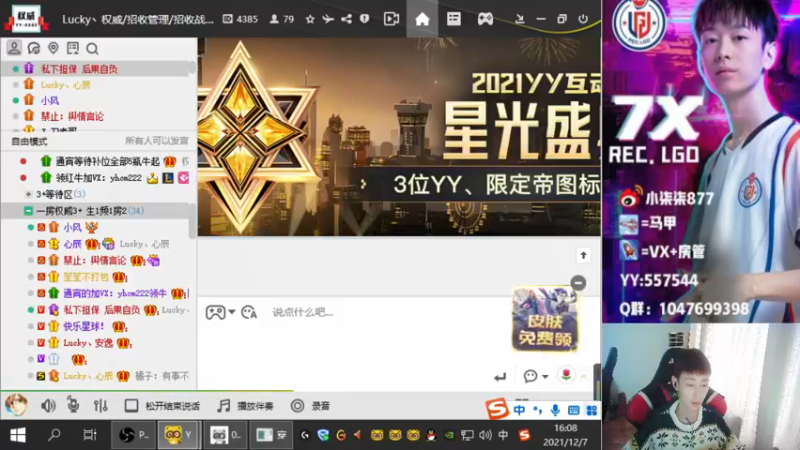Toggle Sogou Chinese mode 中 button
Viewport: 800px width, 450px height.
click(519, 410)
